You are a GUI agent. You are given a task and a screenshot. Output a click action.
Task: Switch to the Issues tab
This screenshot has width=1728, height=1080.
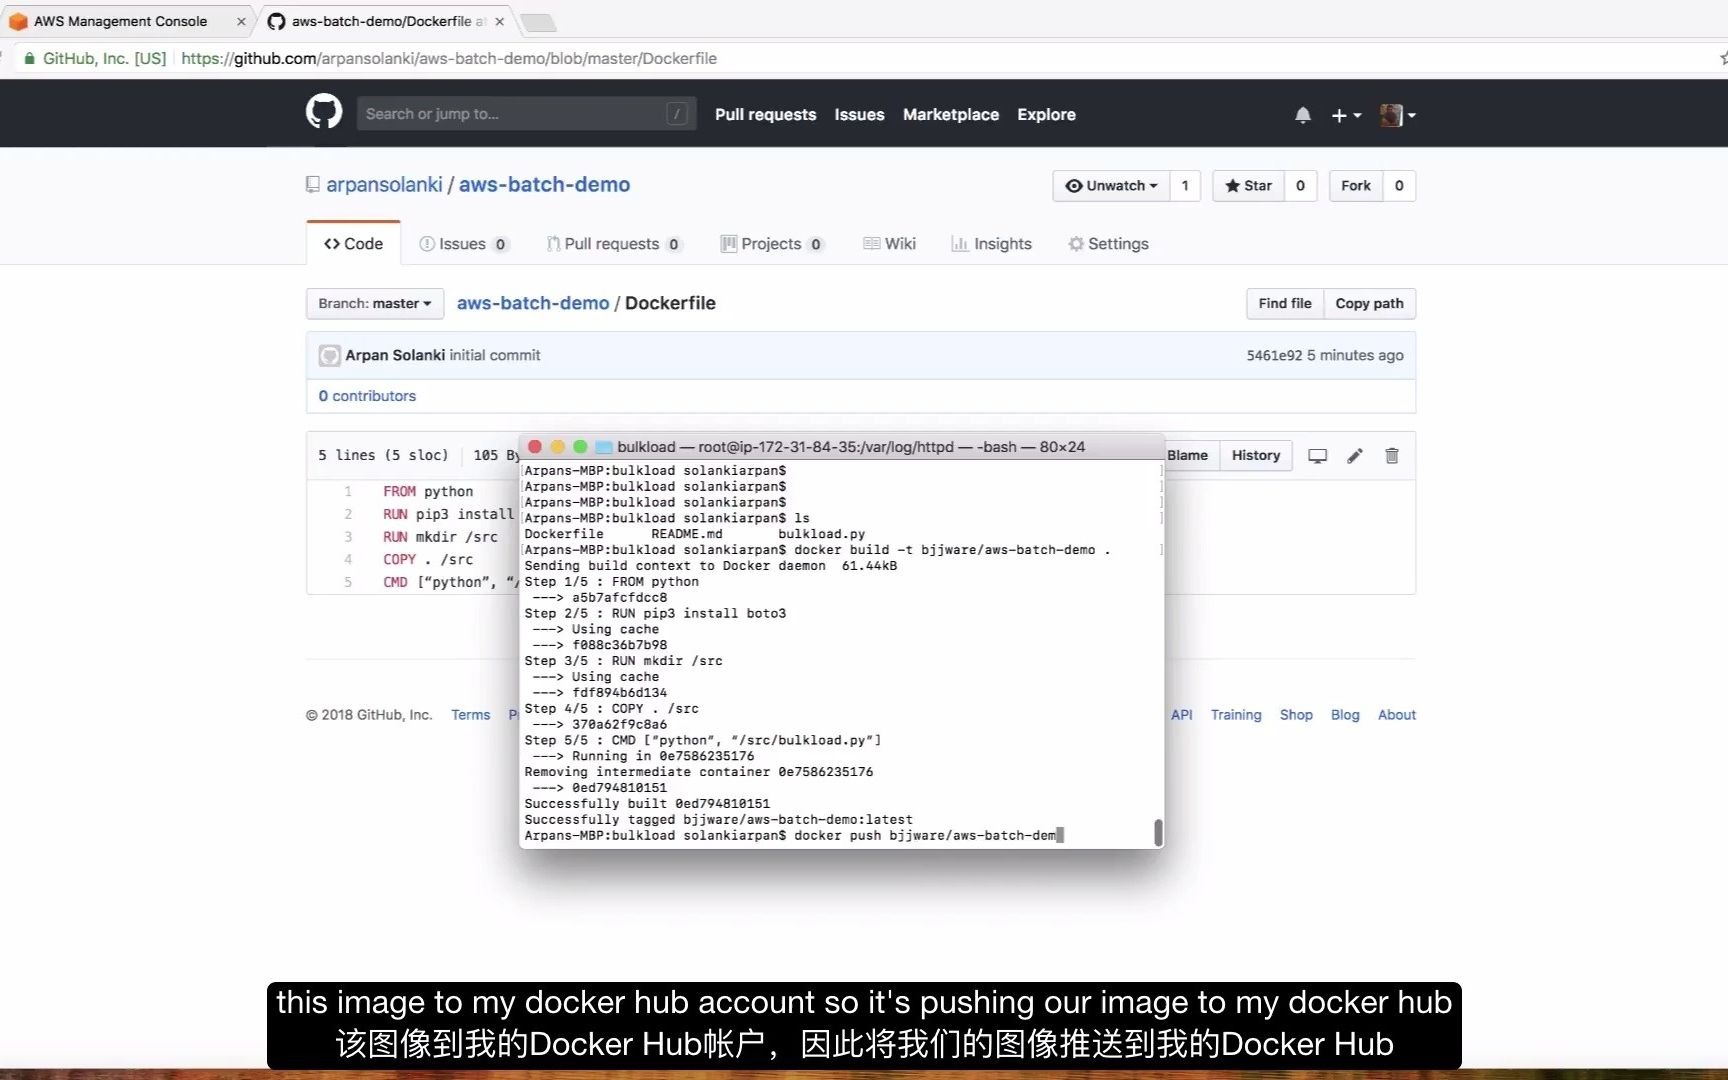pyautogui.click(x=464, y=244)
